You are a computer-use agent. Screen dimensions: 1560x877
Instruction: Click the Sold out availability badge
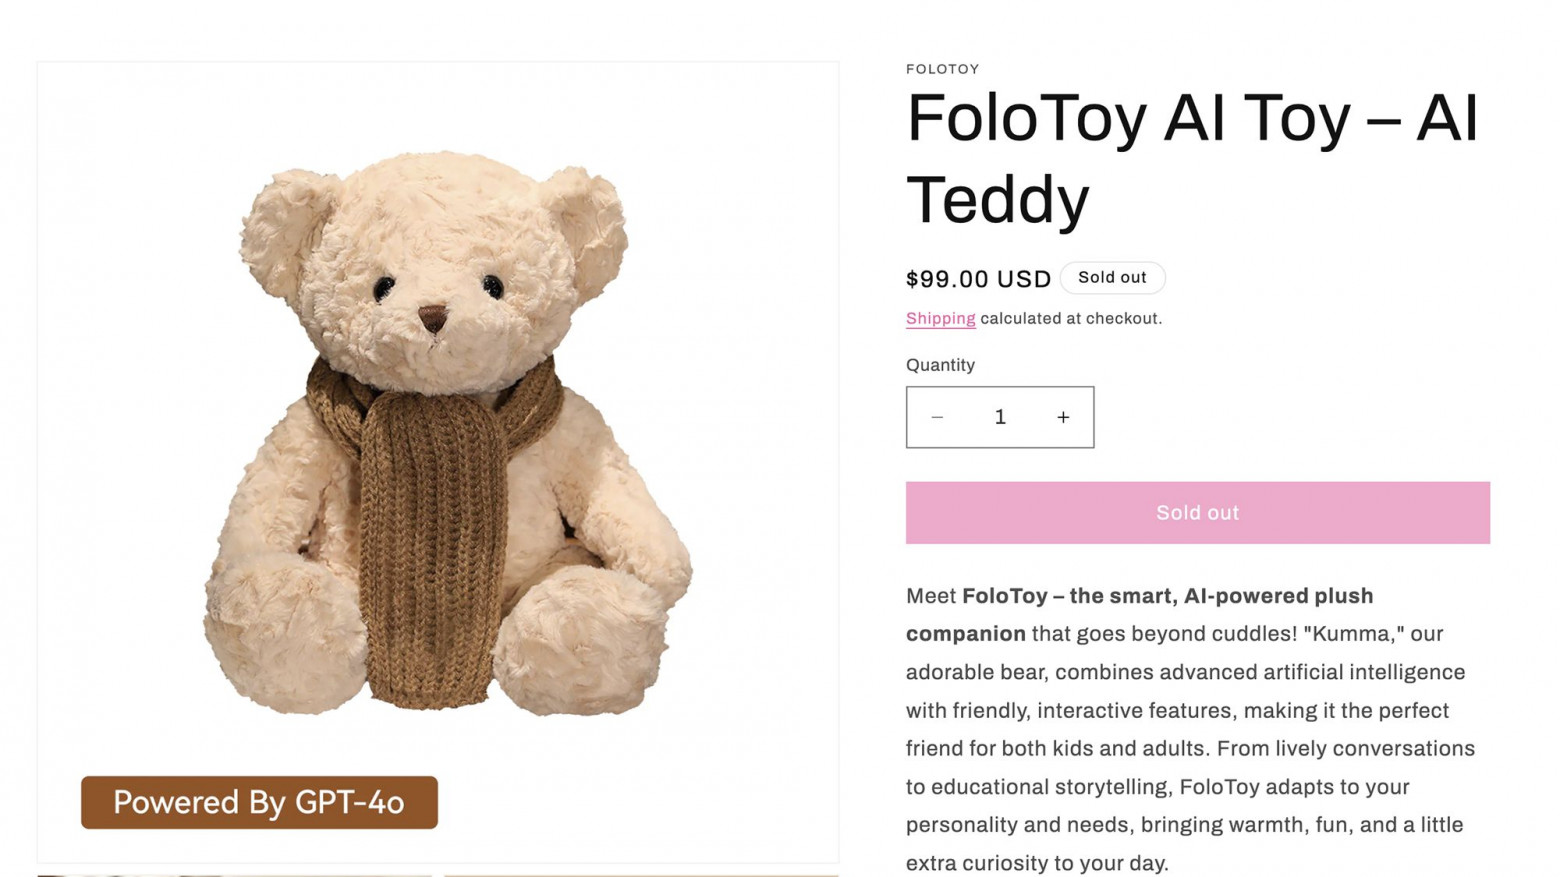pyautogui.click(x=1112, y=277)
